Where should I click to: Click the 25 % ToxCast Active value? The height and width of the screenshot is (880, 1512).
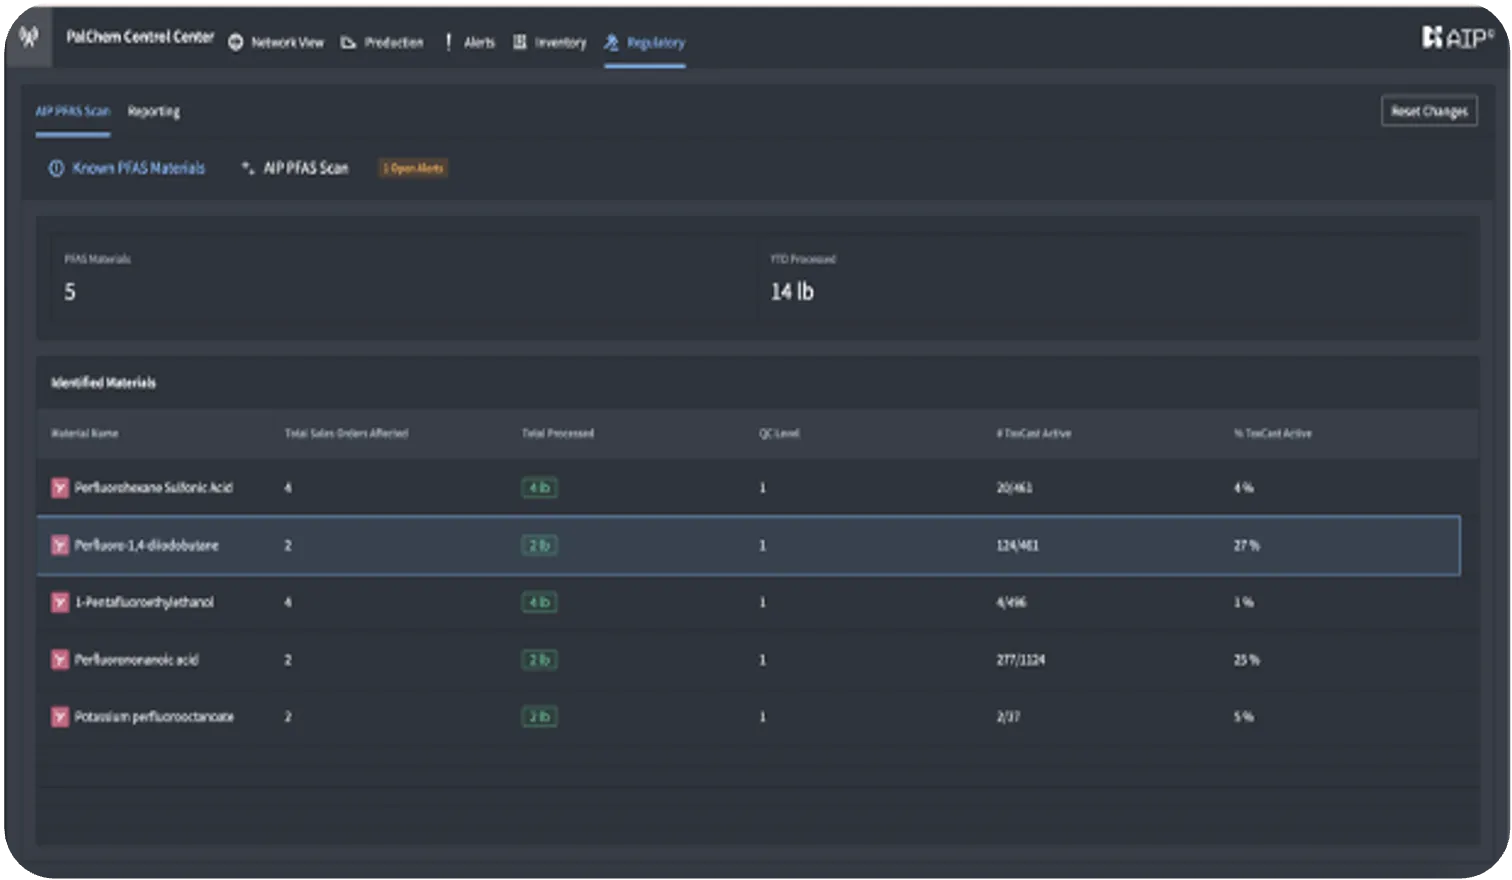click(x=1247, y=660)
